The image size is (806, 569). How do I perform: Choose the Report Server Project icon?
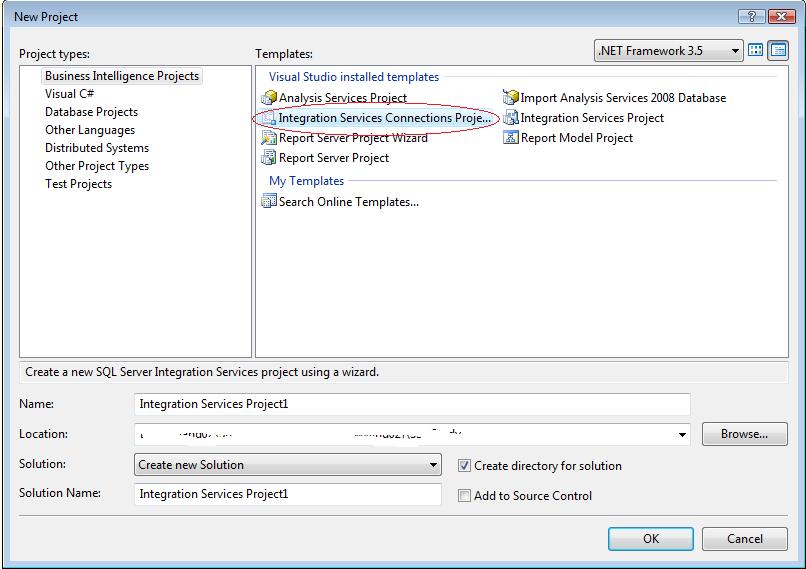pos(268,158)
